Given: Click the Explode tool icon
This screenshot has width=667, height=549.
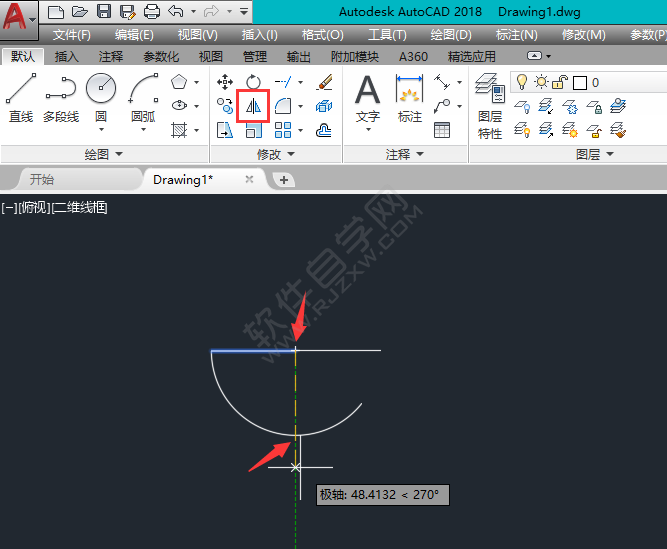Looking at the screenshot, I should tap(324, 106).
